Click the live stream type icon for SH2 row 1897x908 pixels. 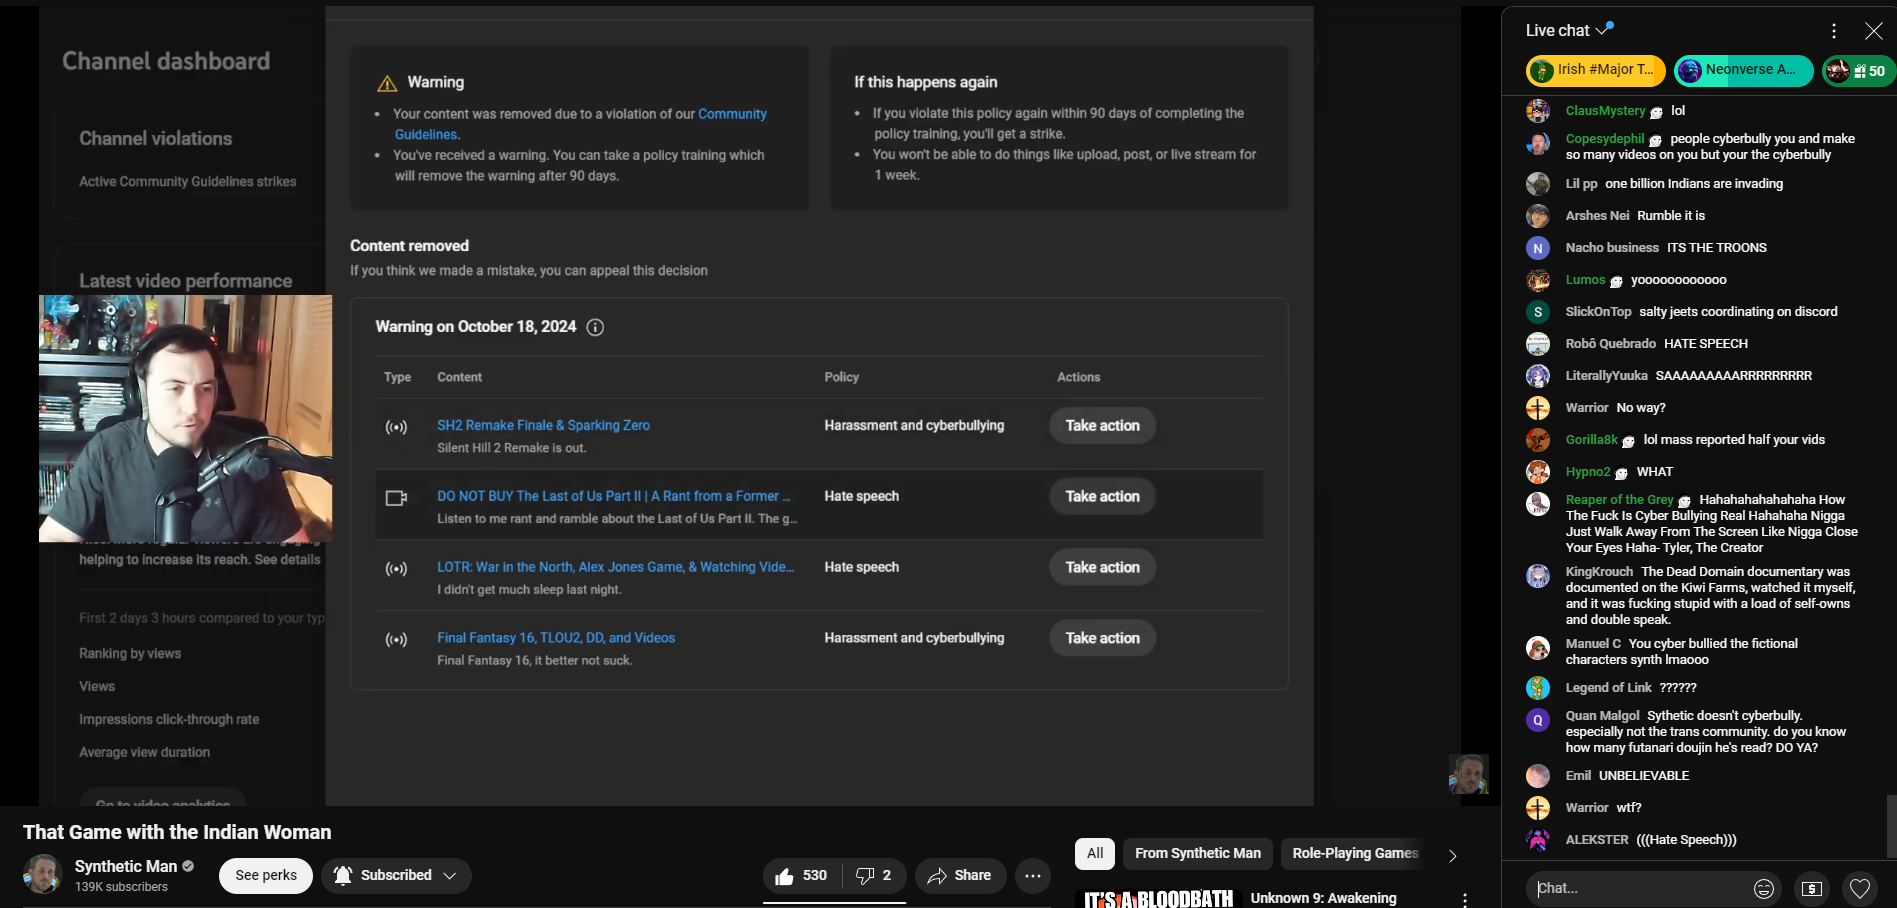pyautogui.click(x=397, y=427)
